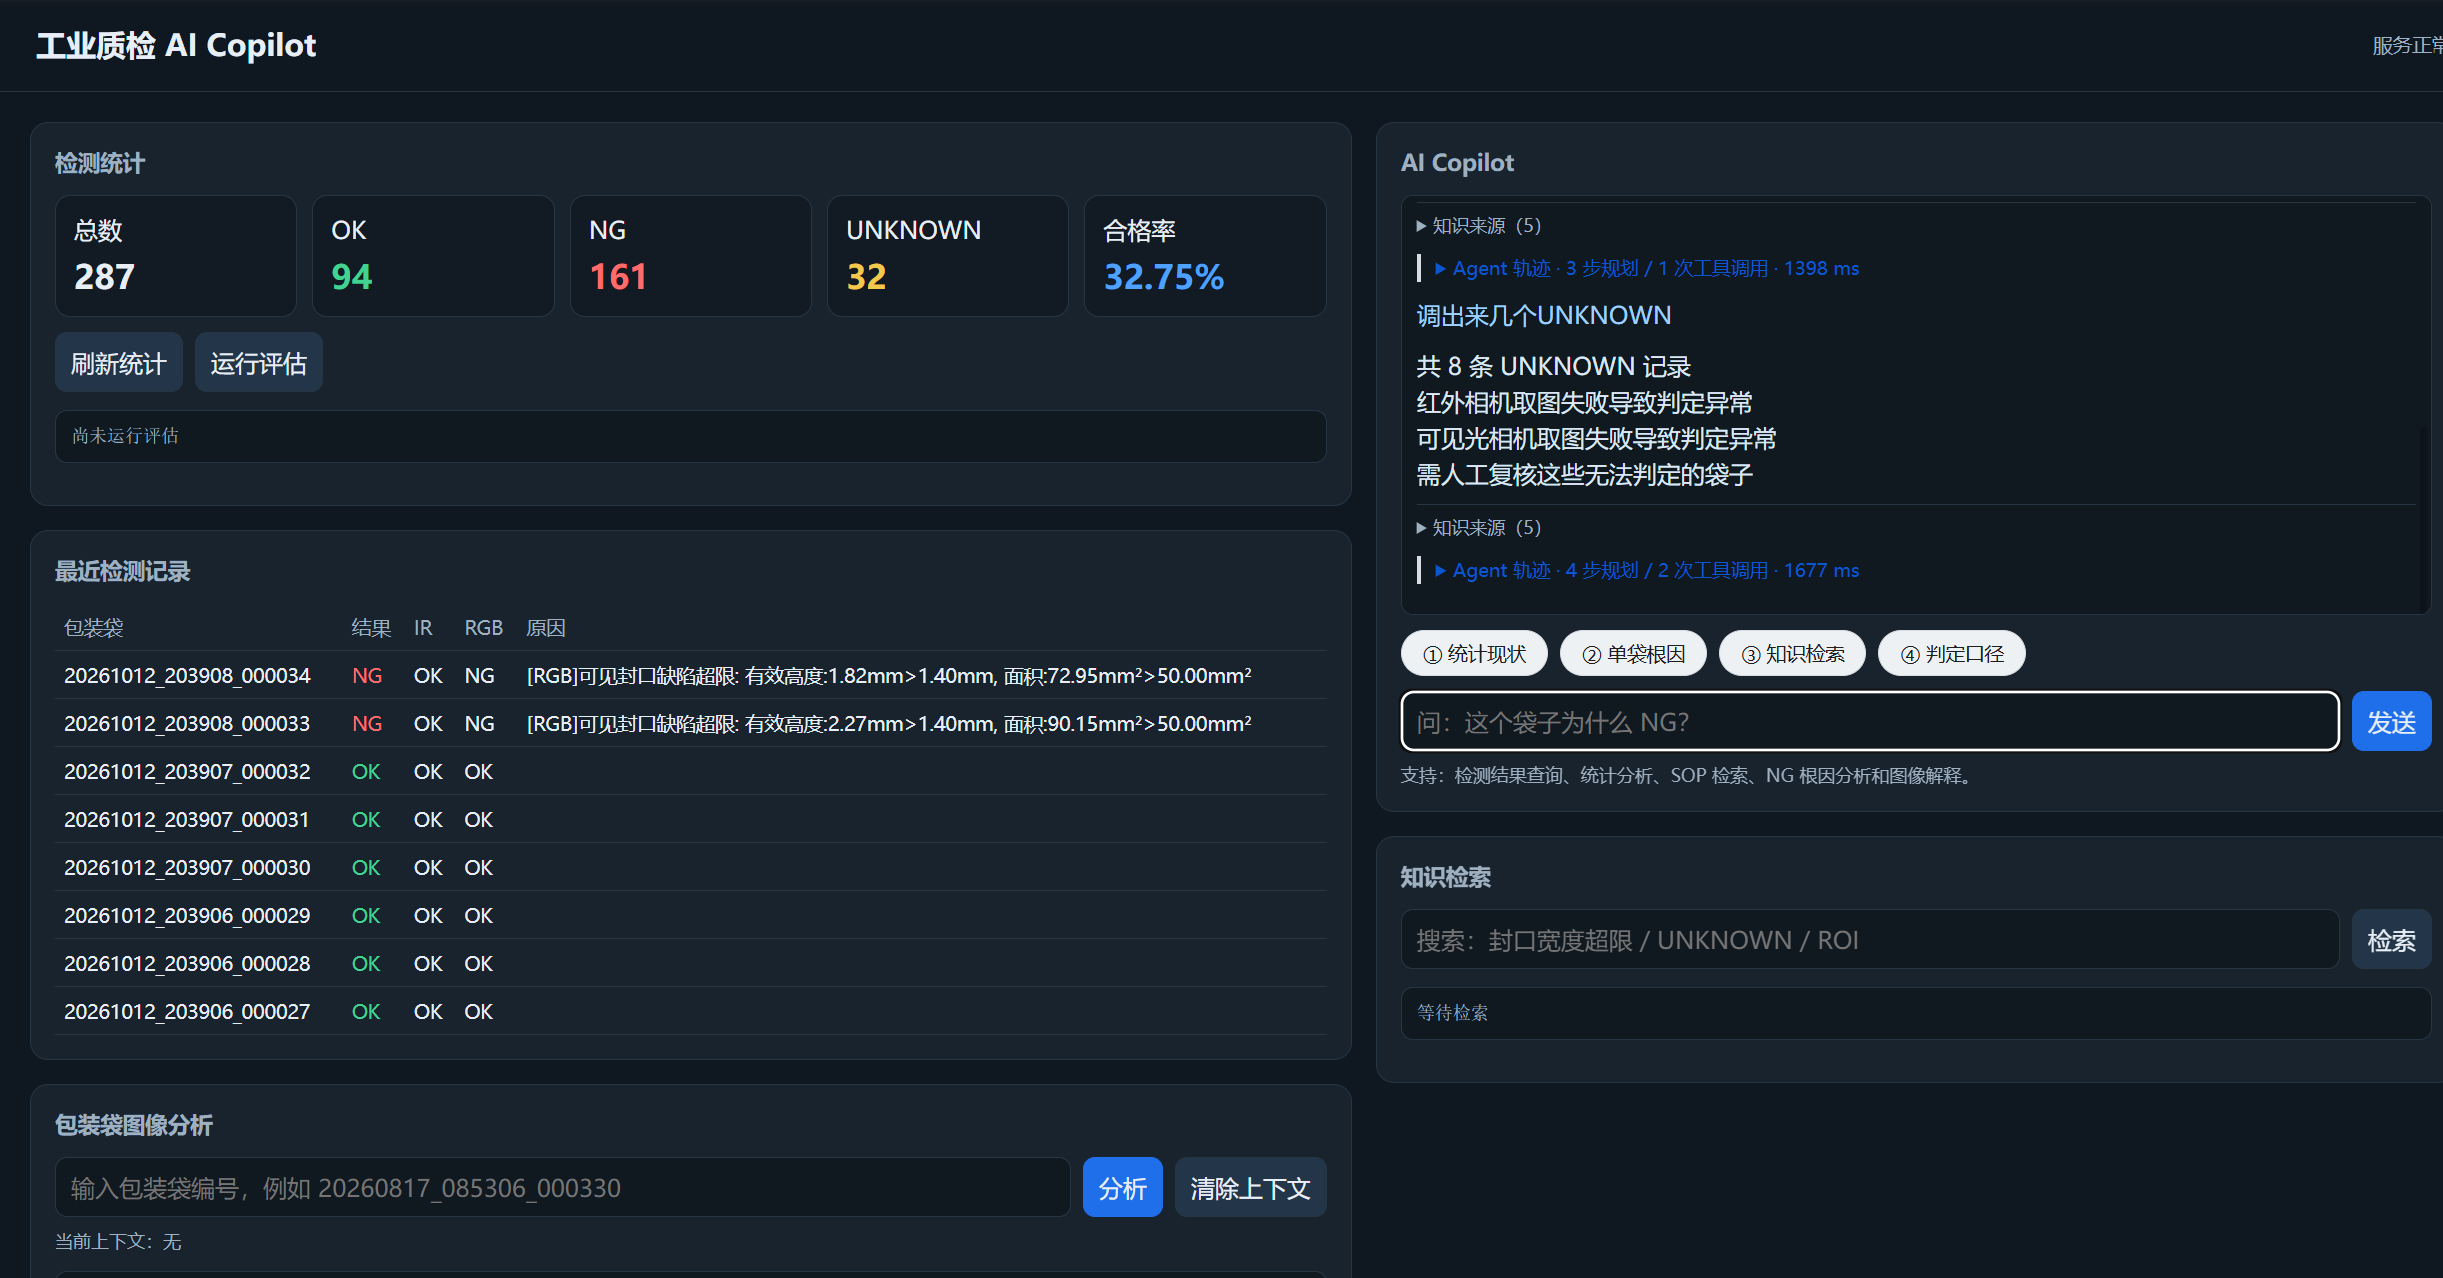This screenshot has width=2443, height=1278.
Task: Click the OK 94 statistic card
Action: pyautogui.click(x=433, y=256)
